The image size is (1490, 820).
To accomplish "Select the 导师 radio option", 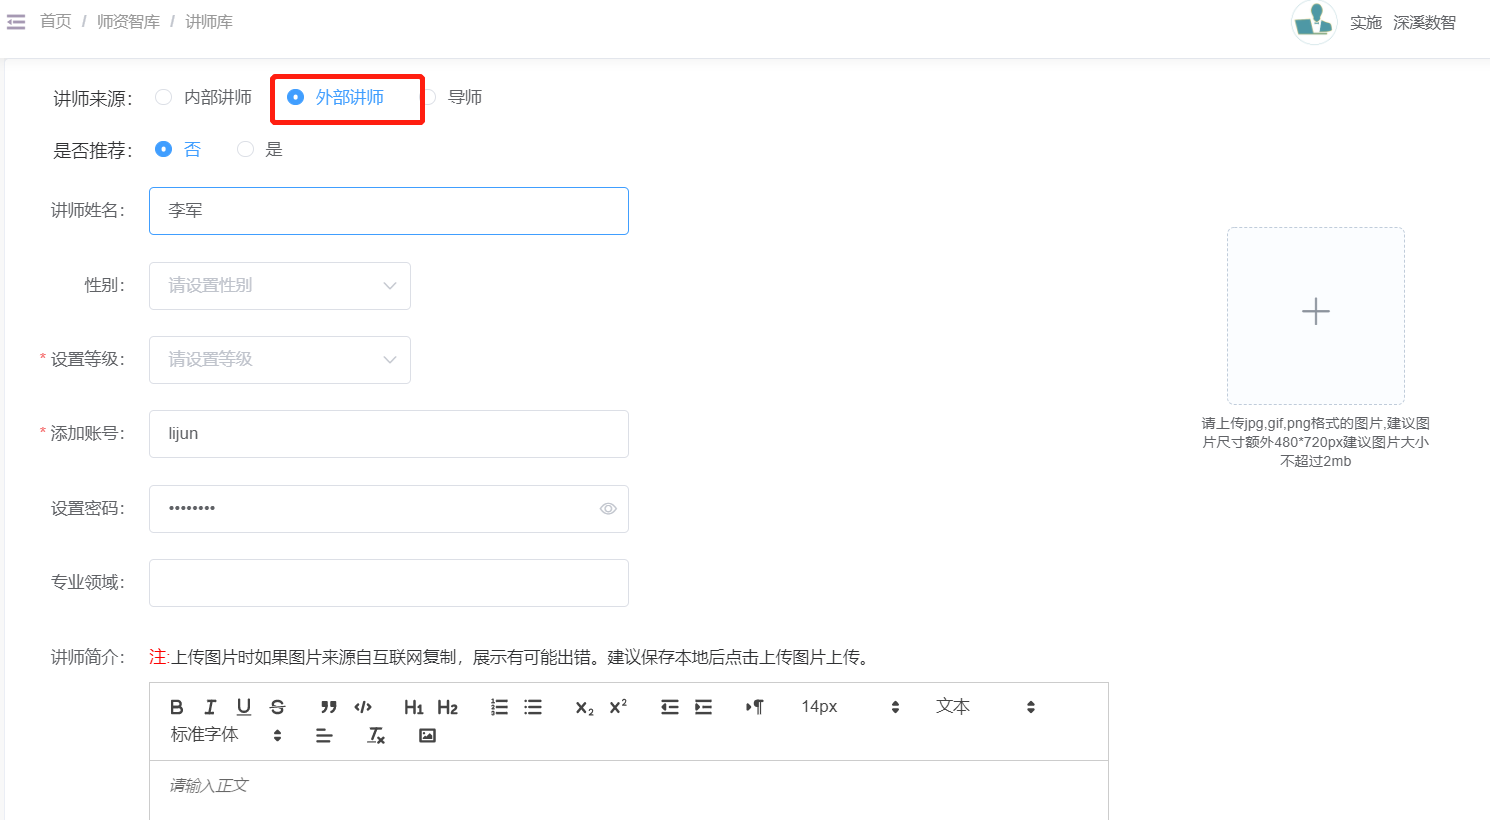I will [429, 97].
